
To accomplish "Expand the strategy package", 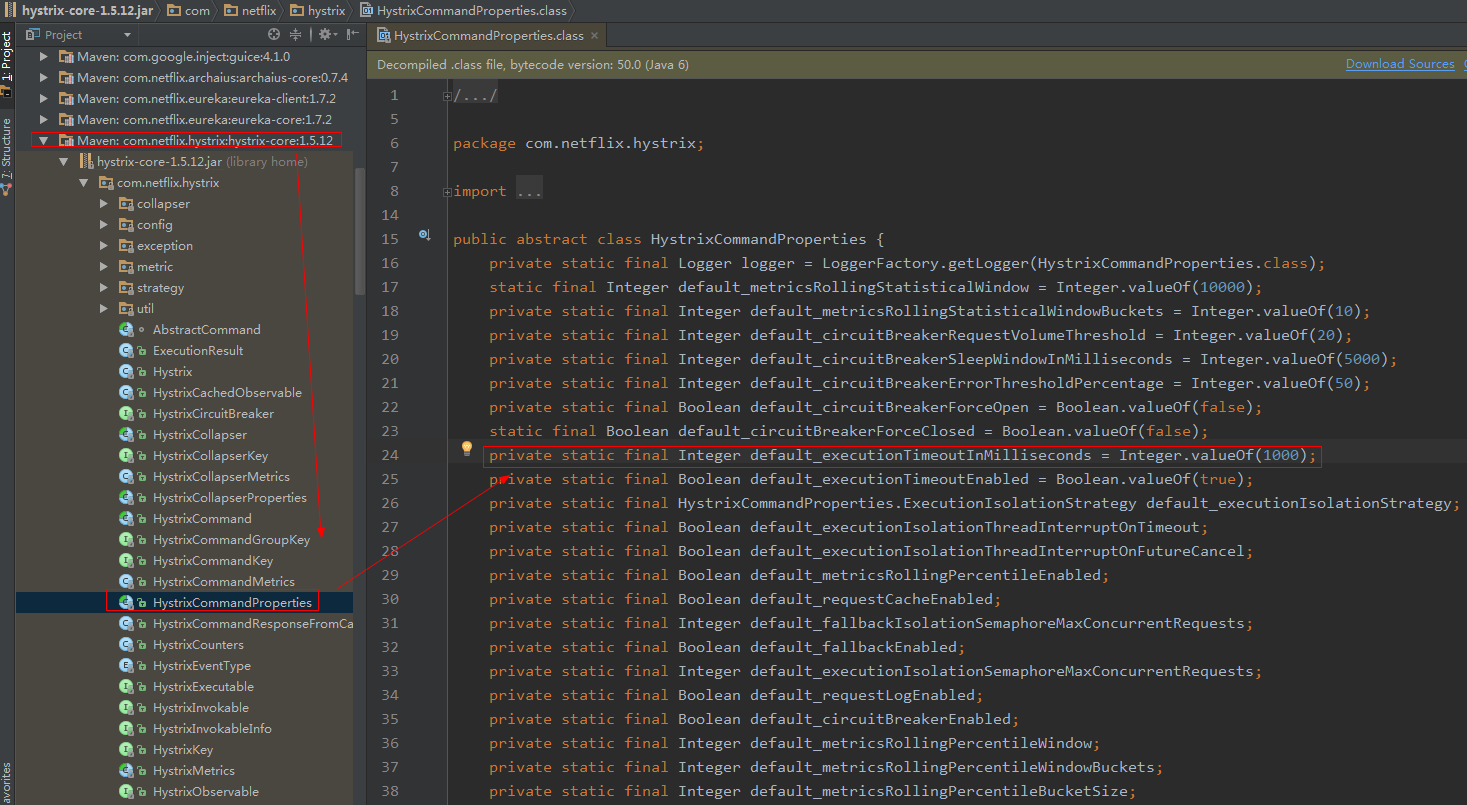I will 104,288.
